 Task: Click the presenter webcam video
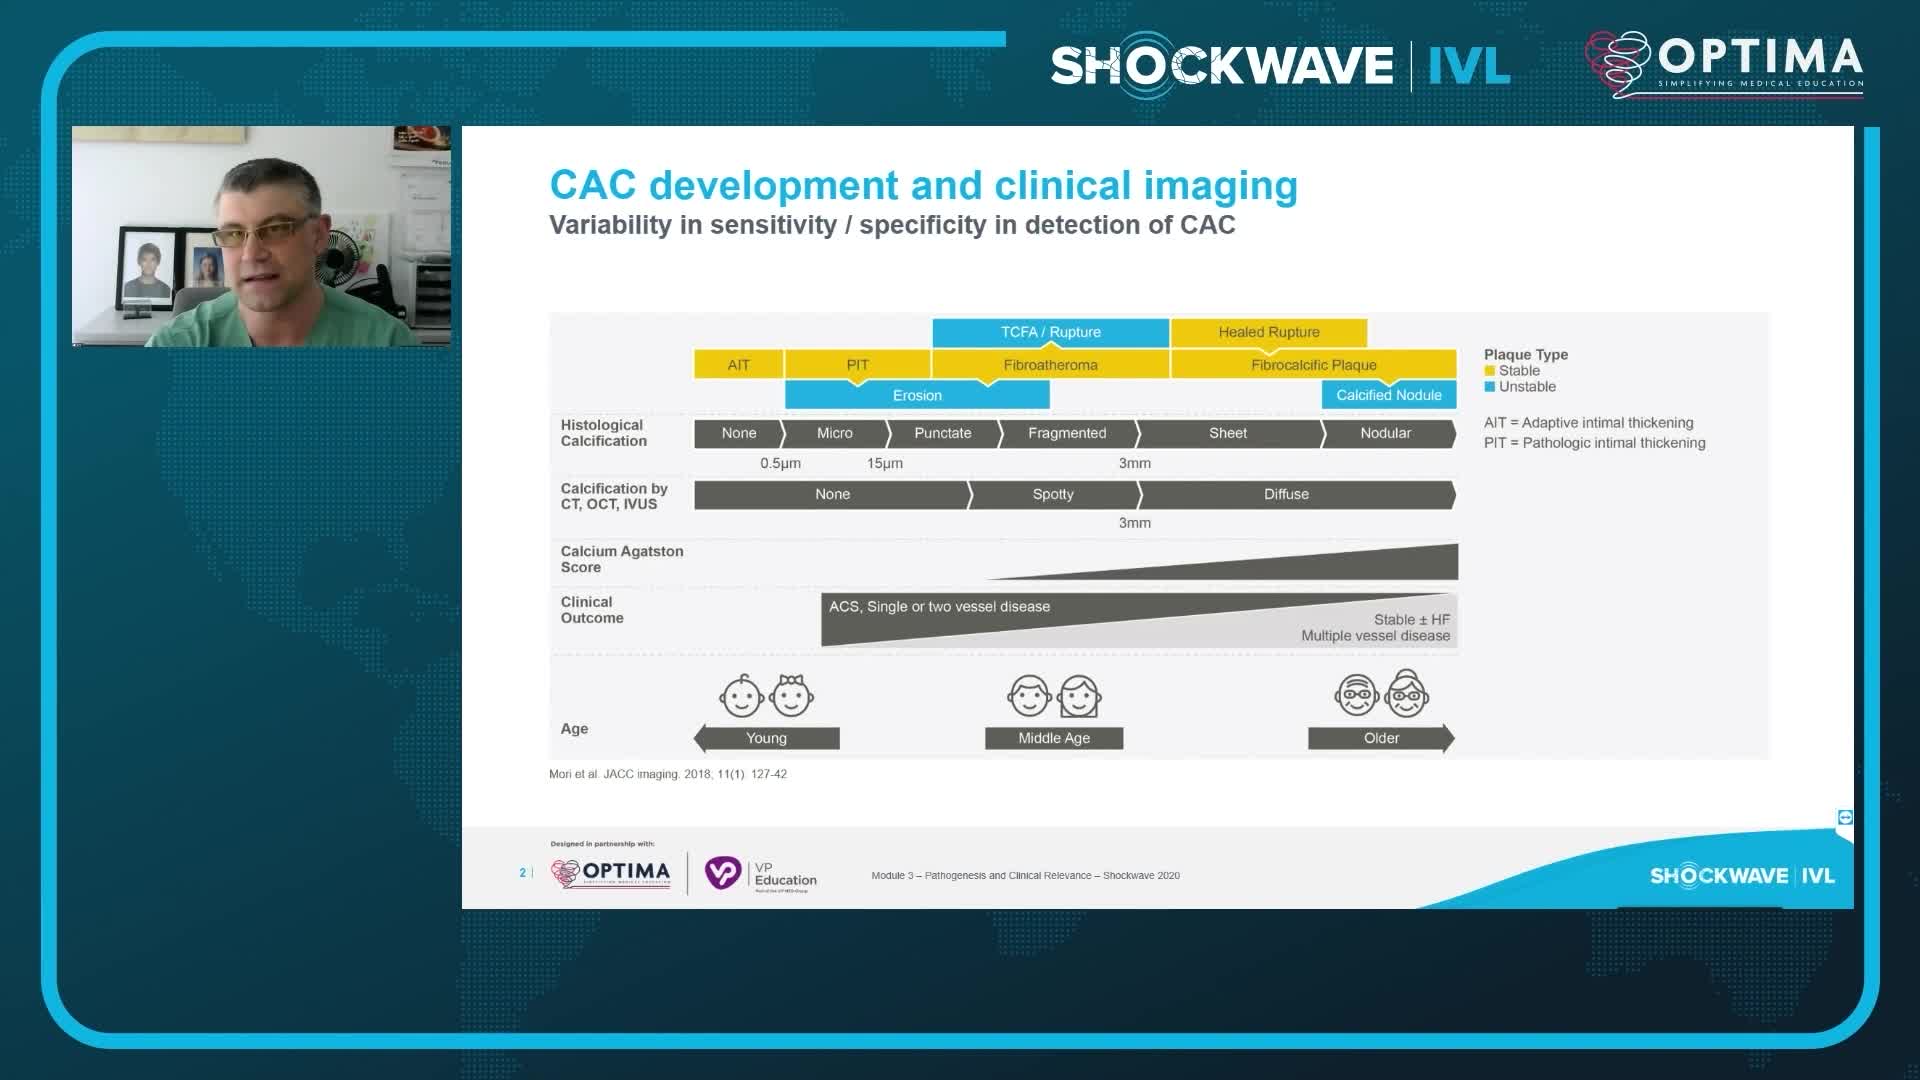click(261, 236)
